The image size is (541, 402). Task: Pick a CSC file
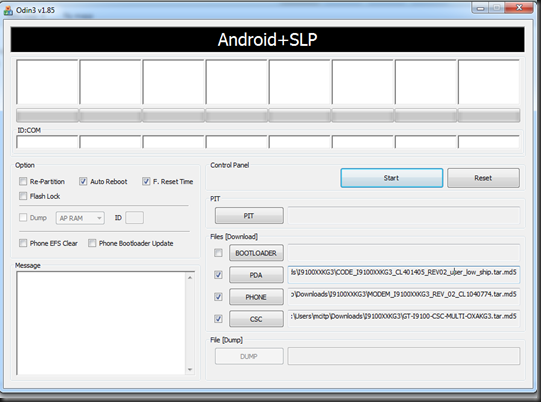click(256, 319)
